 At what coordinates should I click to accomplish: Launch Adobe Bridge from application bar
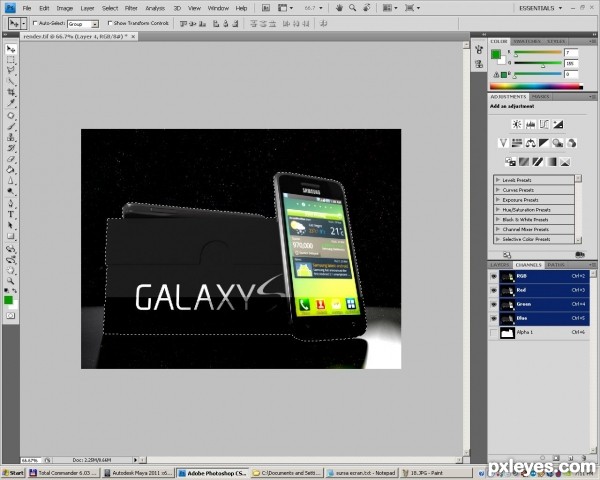coord(266,8)
